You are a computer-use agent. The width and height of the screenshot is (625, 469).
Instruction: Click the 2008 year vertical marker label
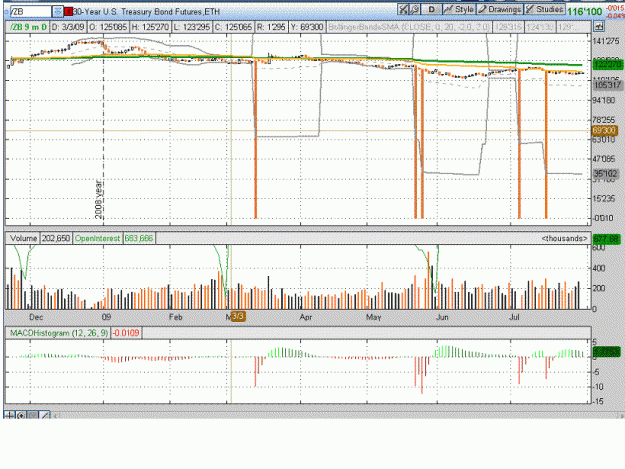[x=98, y=199]
